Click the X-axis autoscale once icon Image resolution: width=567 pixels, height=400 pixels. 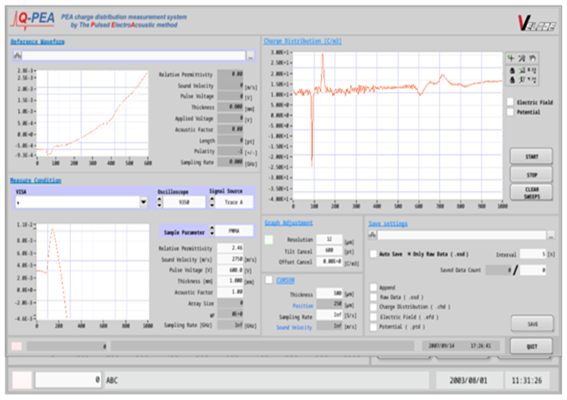[522, 71]
